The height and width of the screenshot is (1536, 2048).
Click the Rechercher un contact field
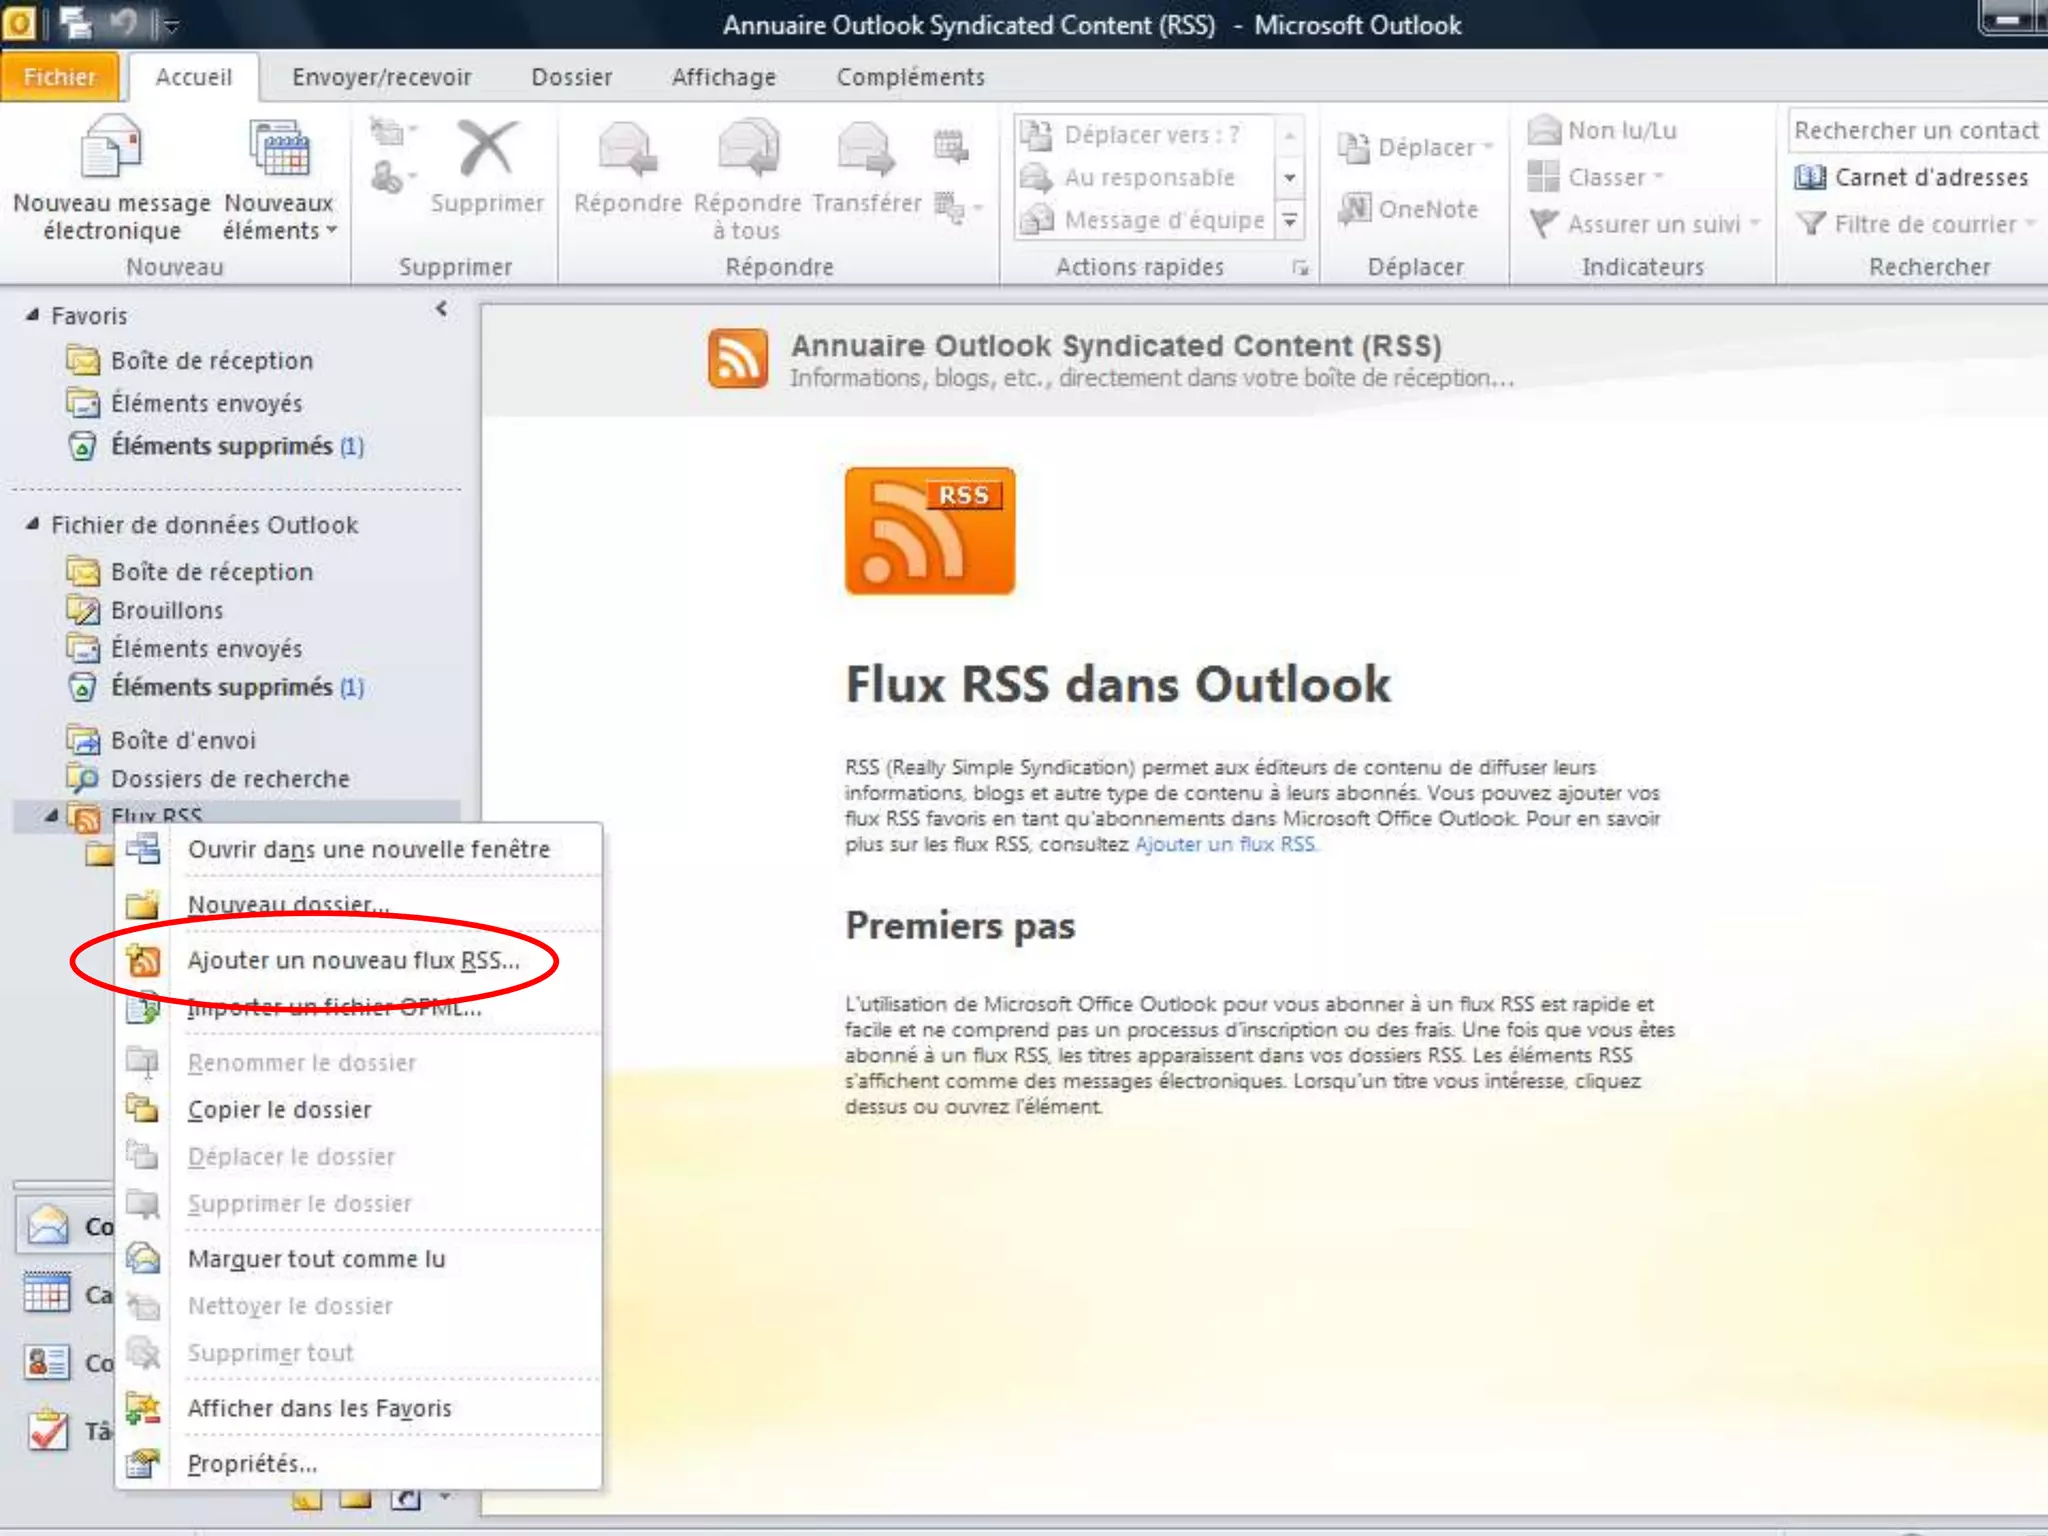(x=1914, y=131)
